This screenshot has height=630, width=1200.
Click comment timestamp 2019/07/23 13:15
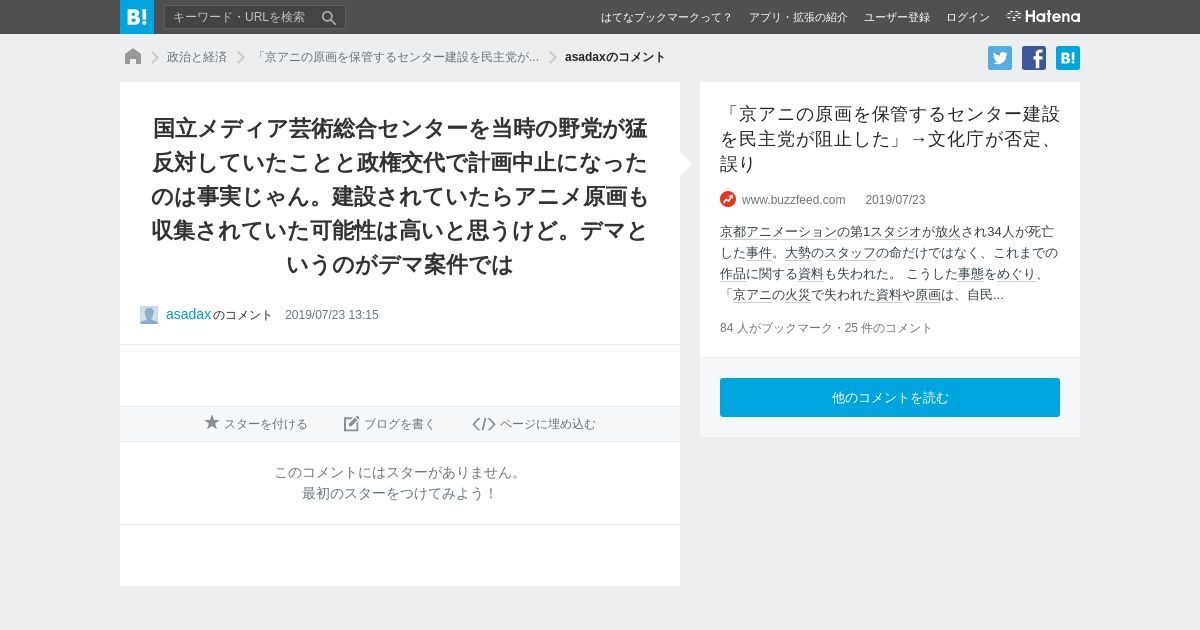pos(332,315)
